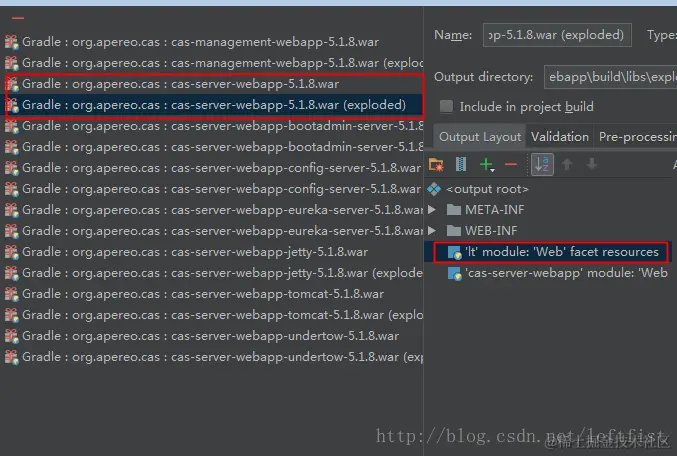Click the red minus remove-artifact icon above the list

[x=18, y=18]
